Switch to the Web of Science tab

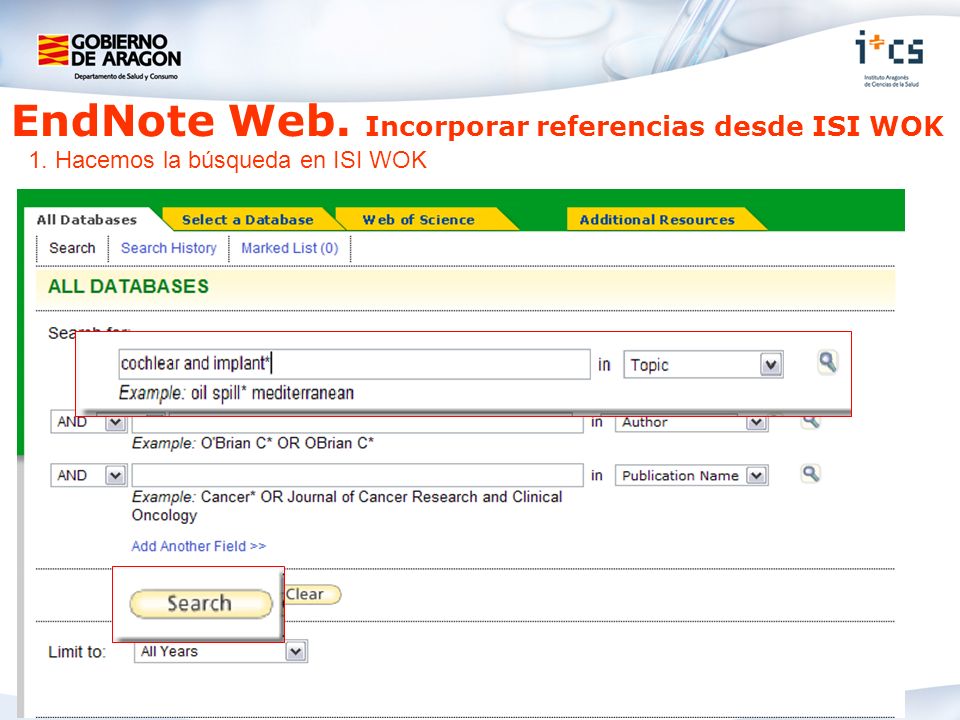point(419,220)
